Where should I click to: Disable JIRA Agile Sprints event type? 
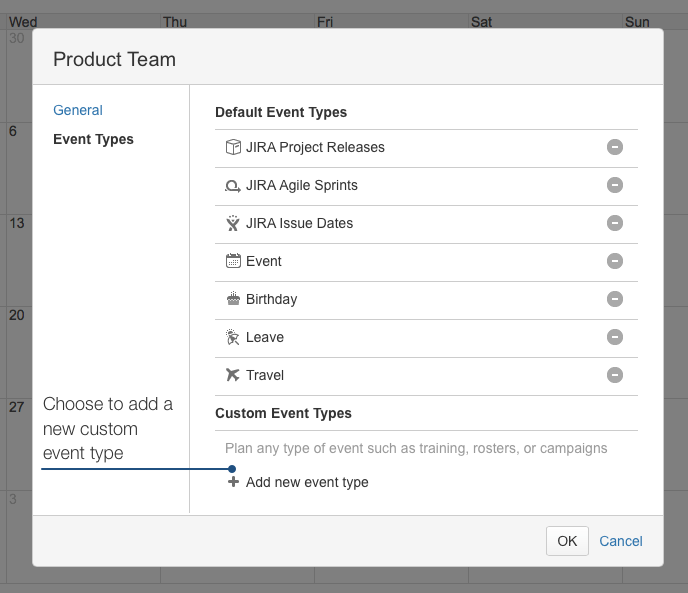tap(615, 185)
